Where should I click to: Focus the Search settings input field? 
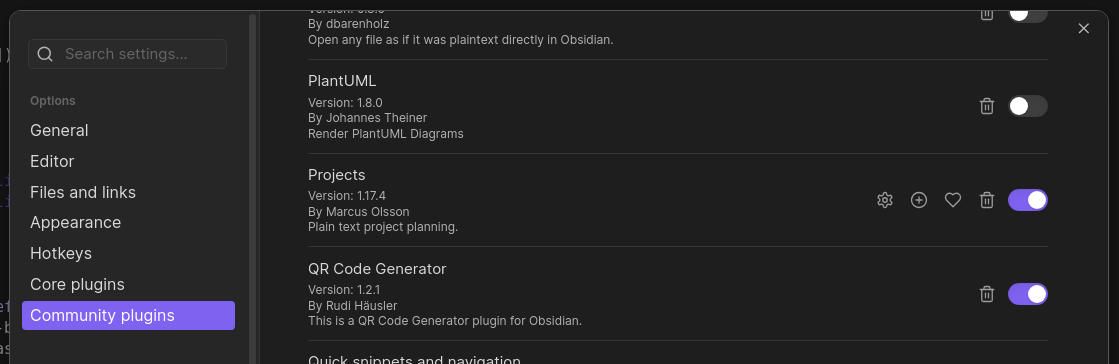point(128,54)
